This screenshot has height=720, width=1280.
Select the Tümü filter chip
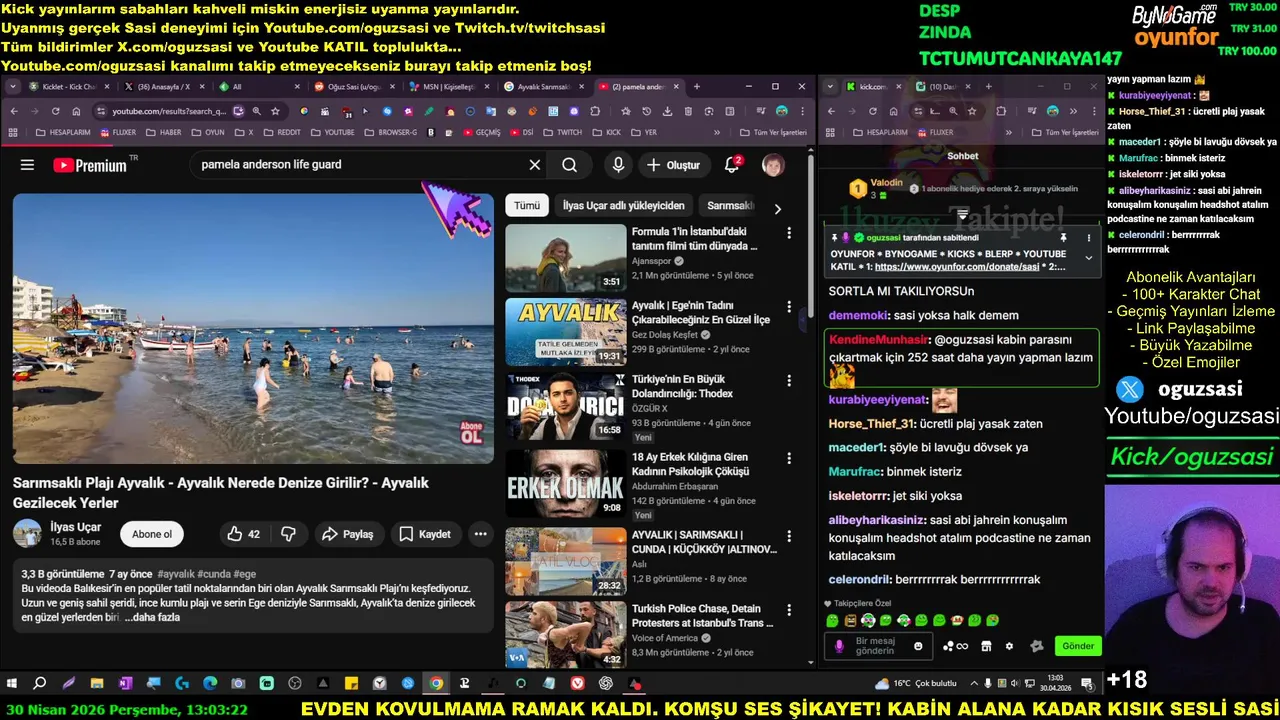(x=527, y=206)
